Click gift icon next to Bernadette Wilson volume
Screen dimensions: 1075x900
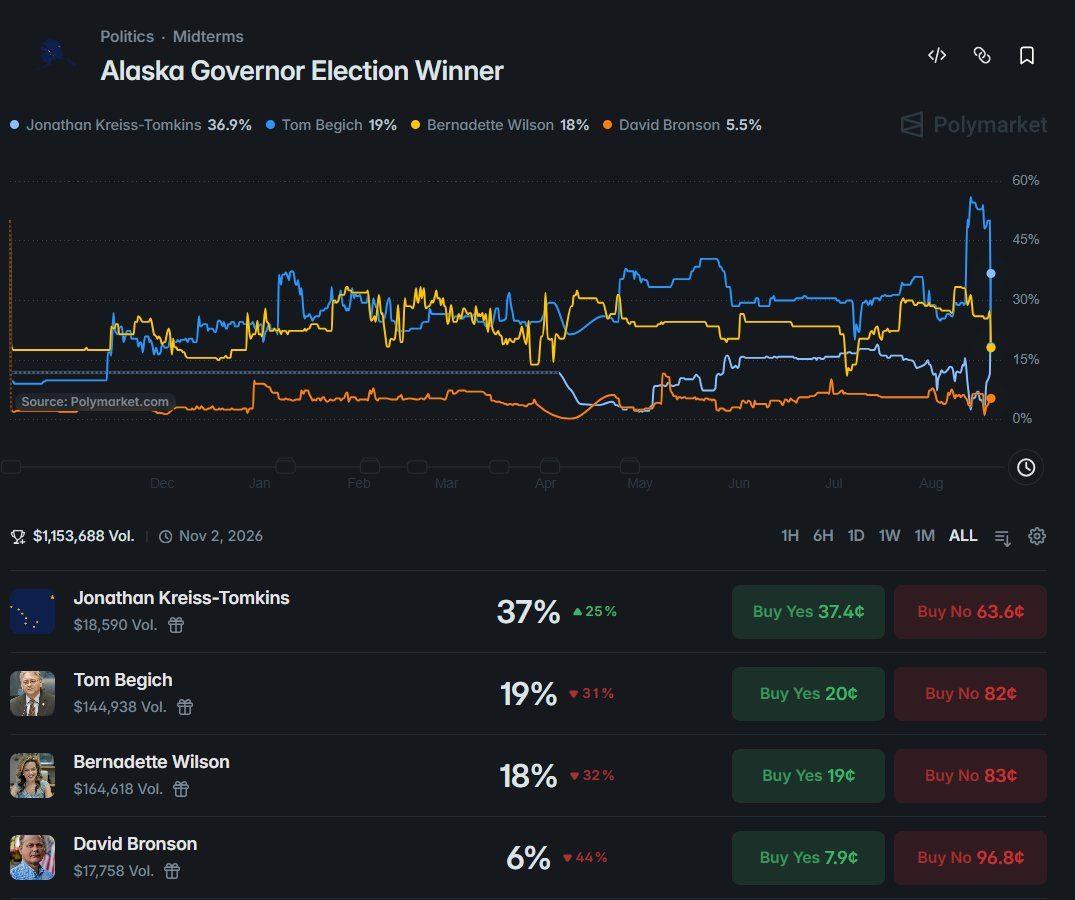181,789
